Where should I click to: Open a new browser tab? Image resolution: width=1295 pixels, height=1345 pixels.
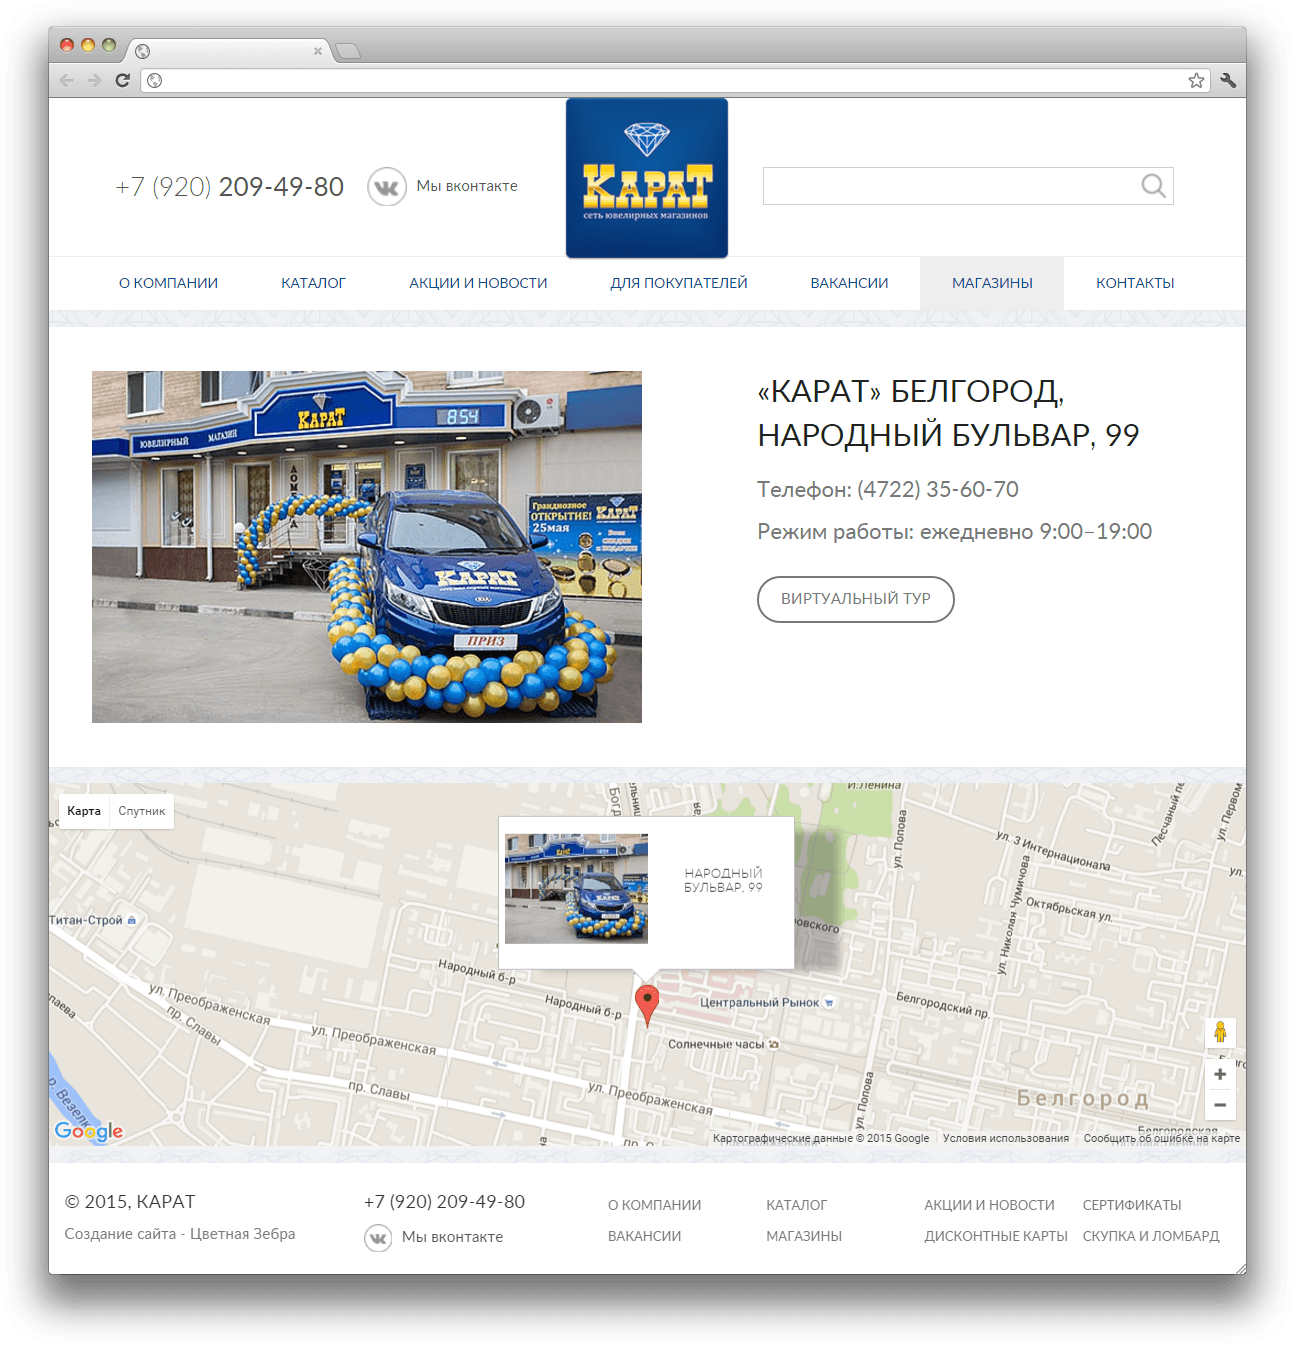pos(347,51)
